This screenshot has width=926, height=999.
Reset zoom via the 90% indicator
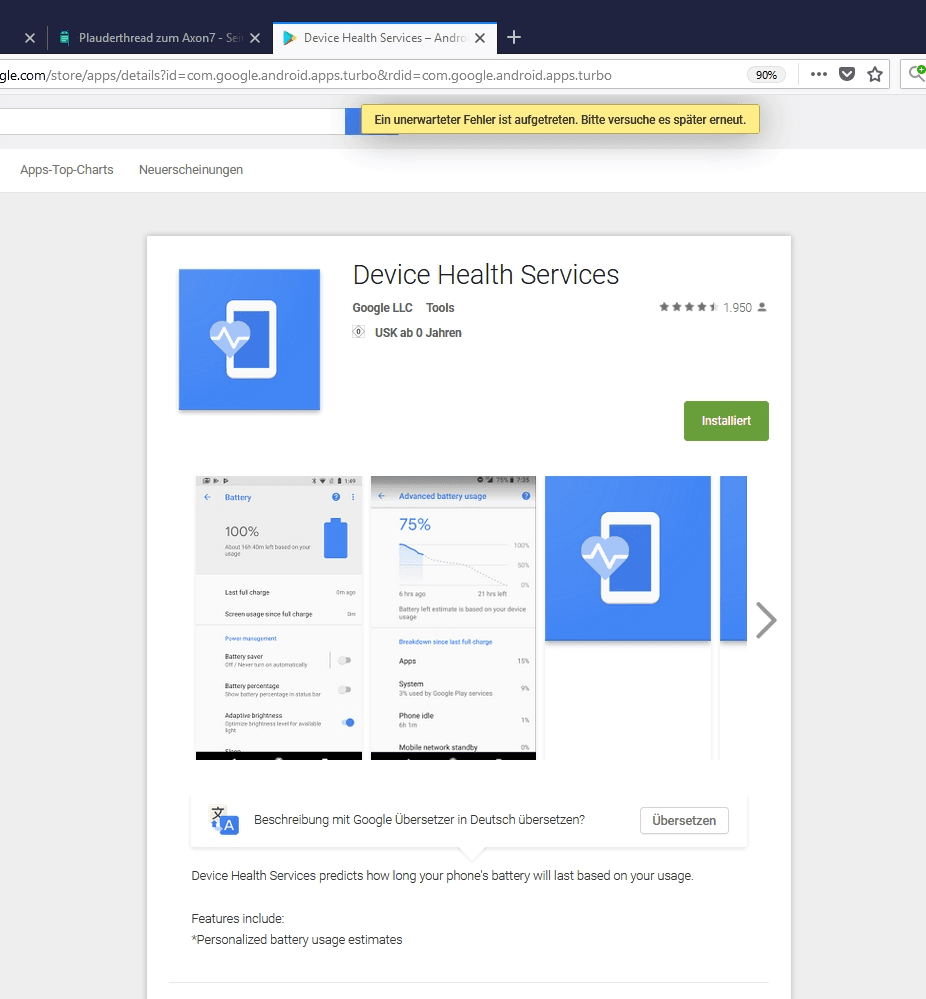point(766,75)
